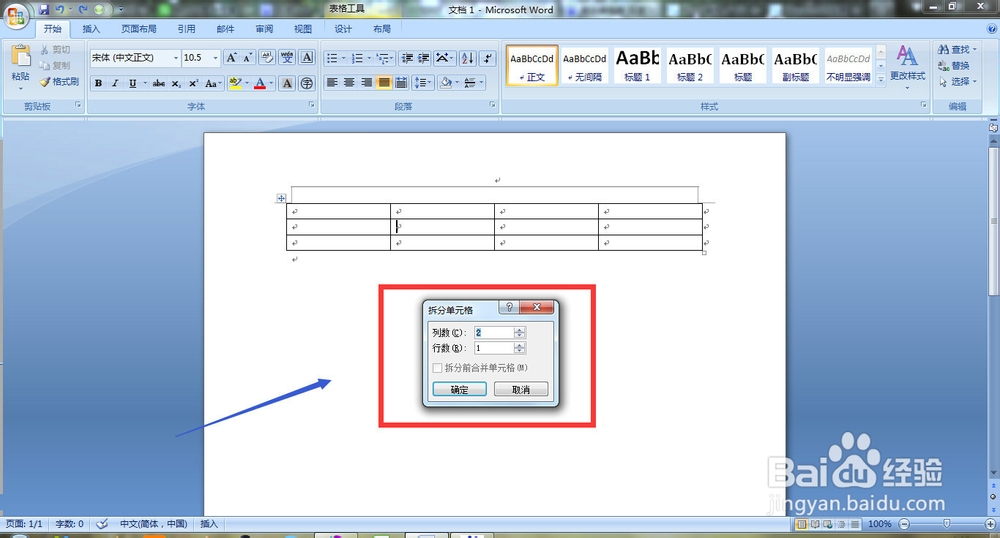Screen dimensions: 1000x538
Task: Switch to the 设计 (Design) table tools tab
Action: click(x=343, y=29)
